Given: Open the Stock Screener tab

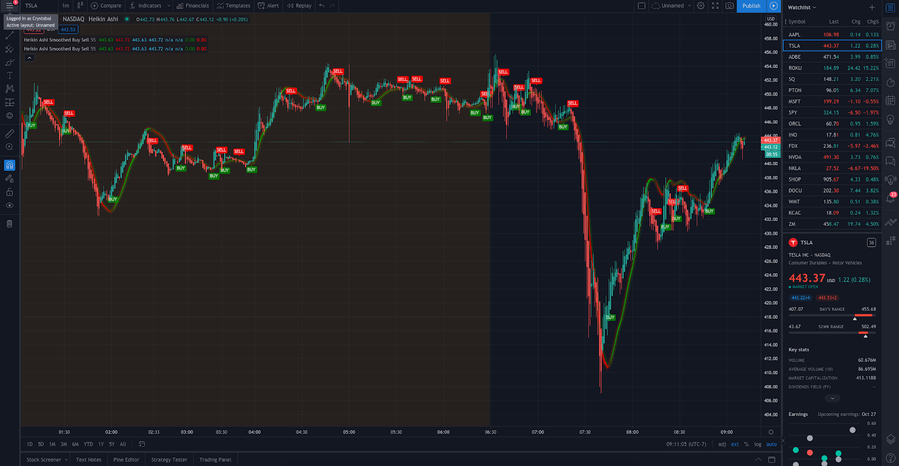Looking at the screenshot, I should tap(44, 460).
